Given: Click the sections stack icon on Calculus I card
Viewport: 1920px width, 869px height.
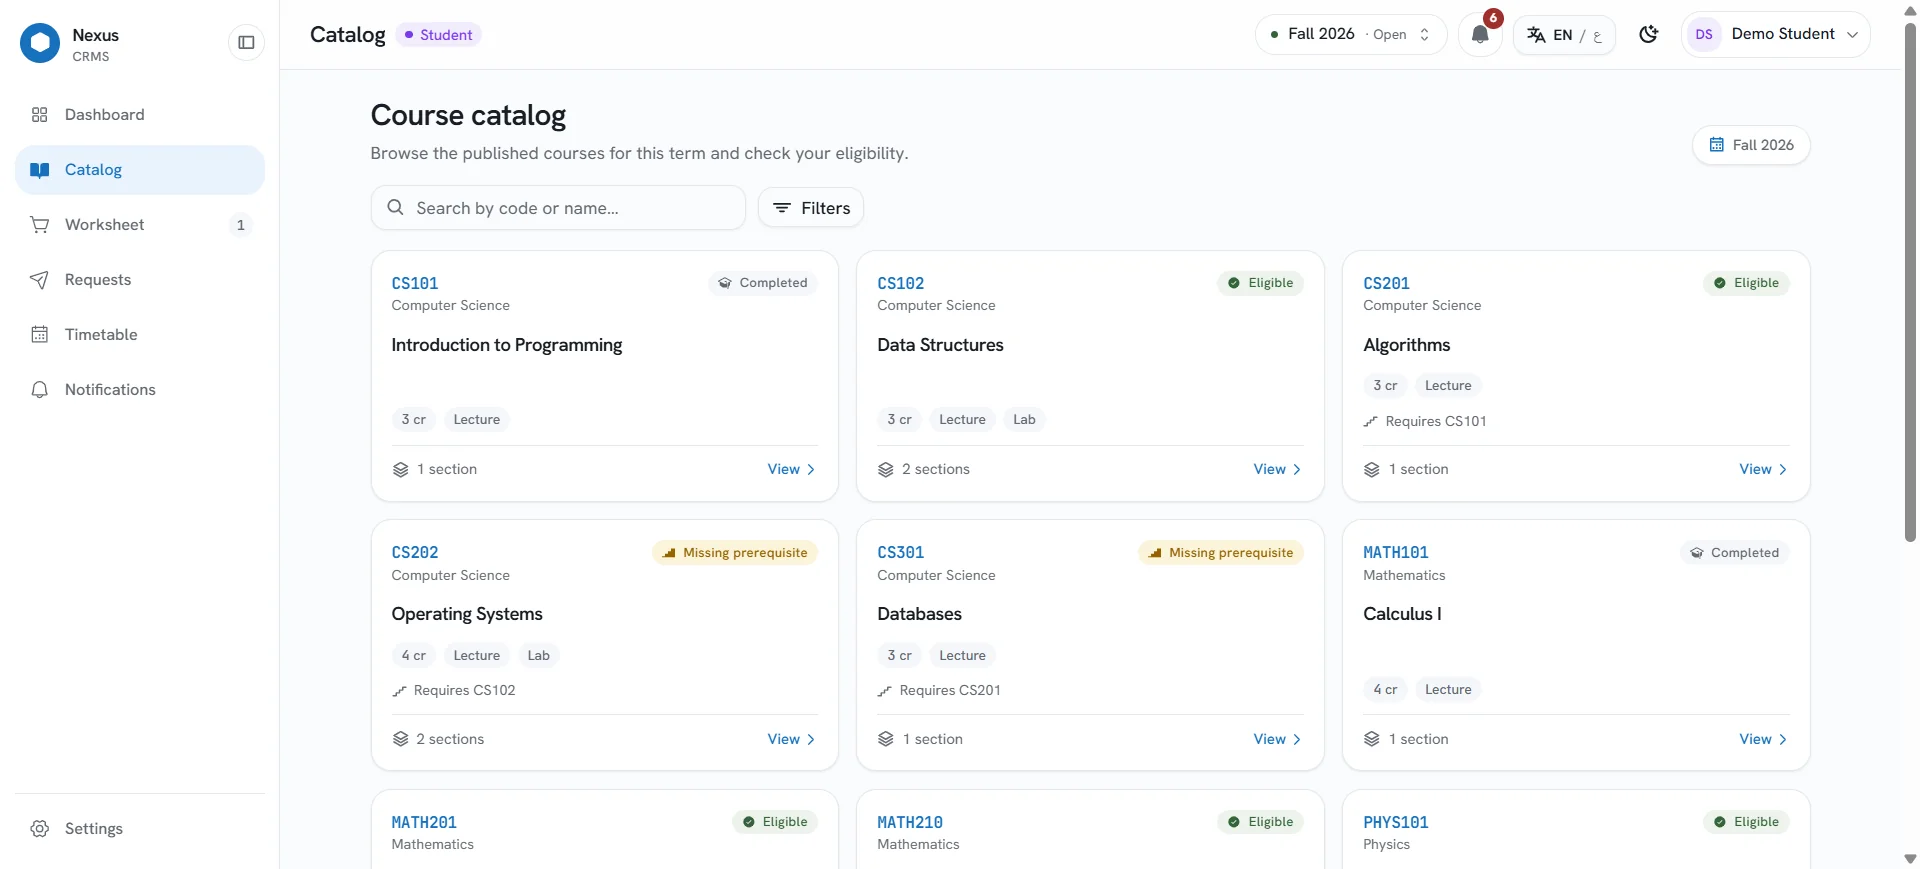Looking at the screenshot, I should click(1372, 739).
